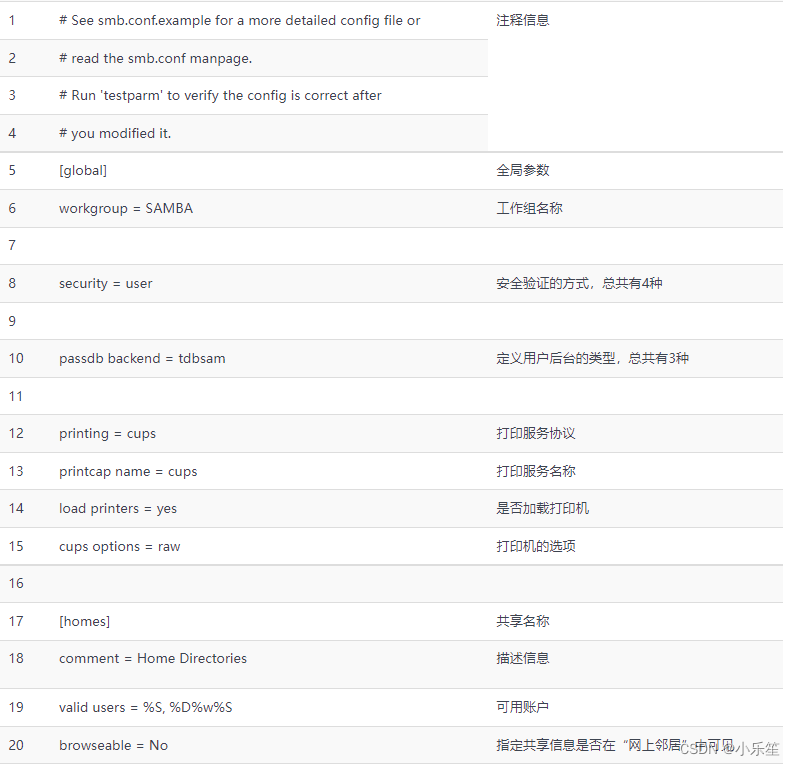Image resolution: width=795 pixels, height=765 pixels.
Task: Click line number 5
Action: (x=12, y=170)
